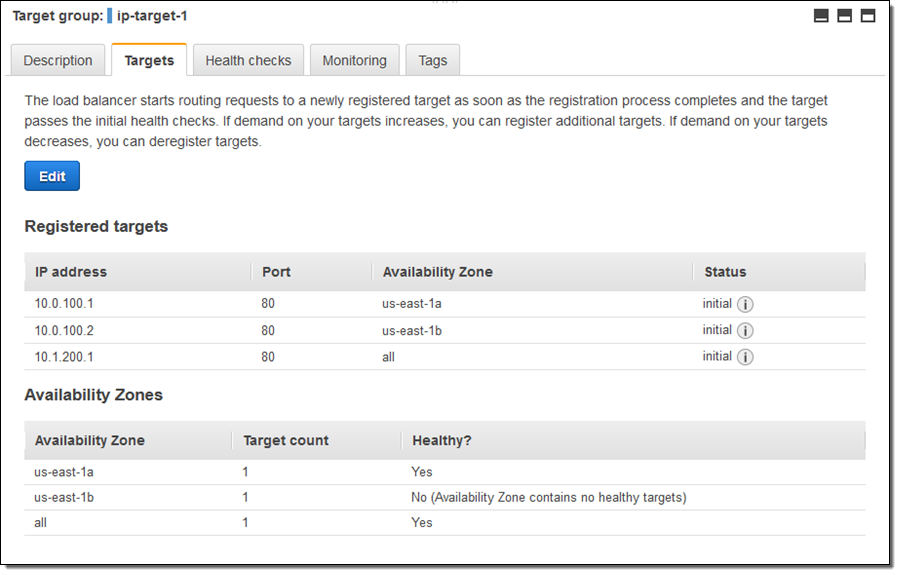
Task: Open the Monitoring tab
Action: point(354,61)
